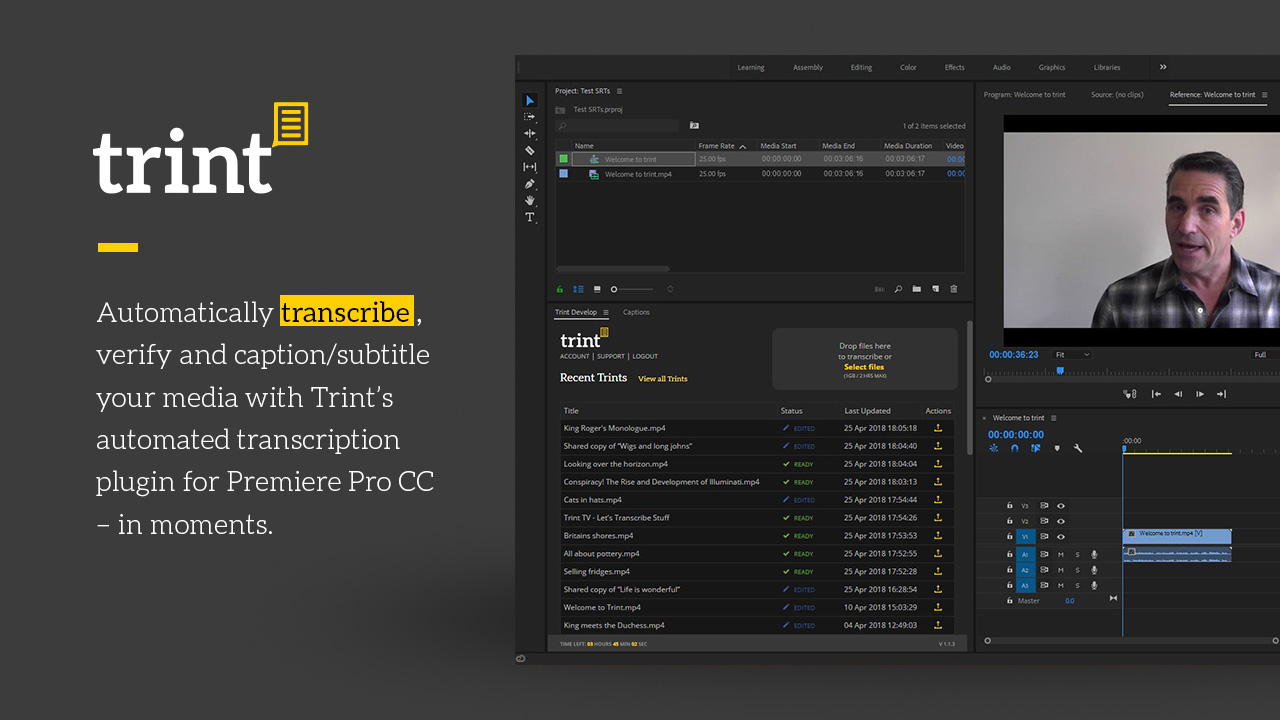Click upload icon for Cats in hats.mp4
Viewport: 1280px width, 720px height.
[x=937, y=500]
